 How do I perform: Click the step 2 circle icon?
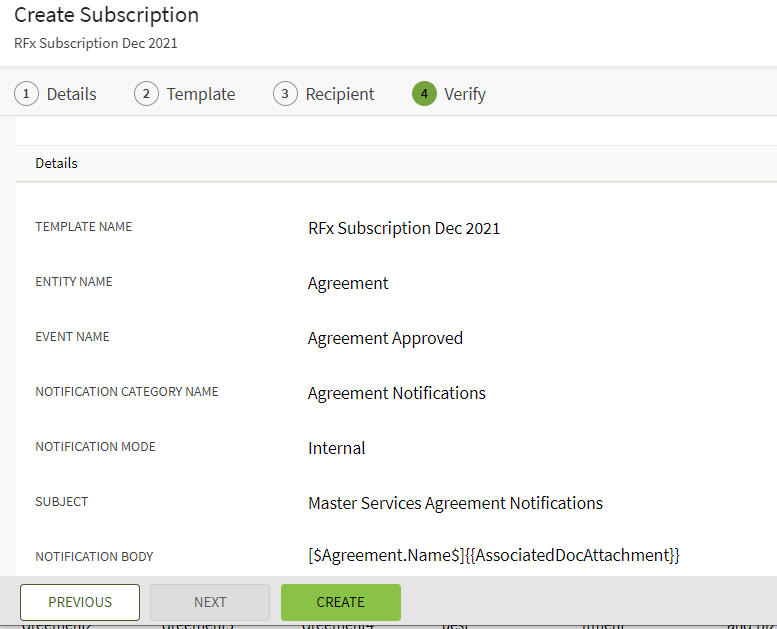point(147,94)
